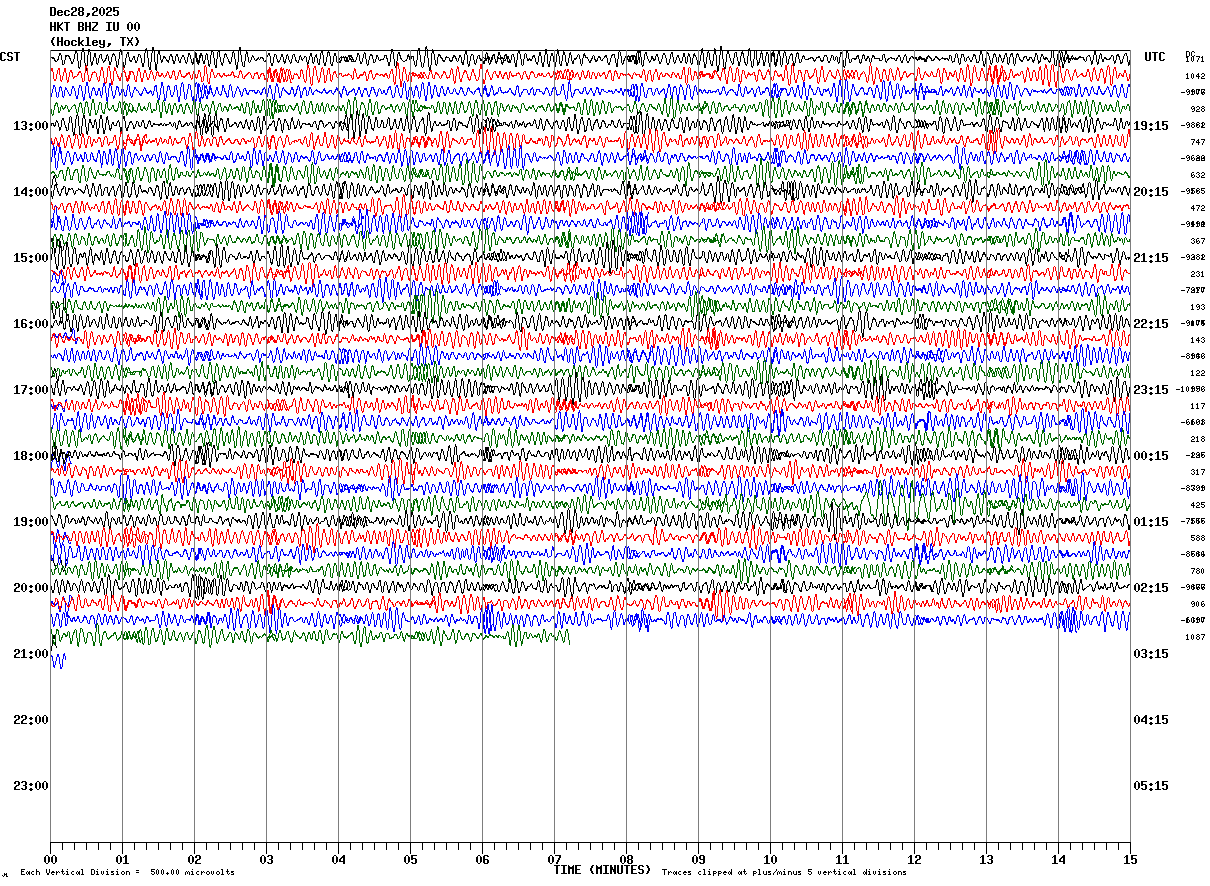Click the DC offset value 780
This screenshot has height=886, width=1210.
coord(1197,571)
